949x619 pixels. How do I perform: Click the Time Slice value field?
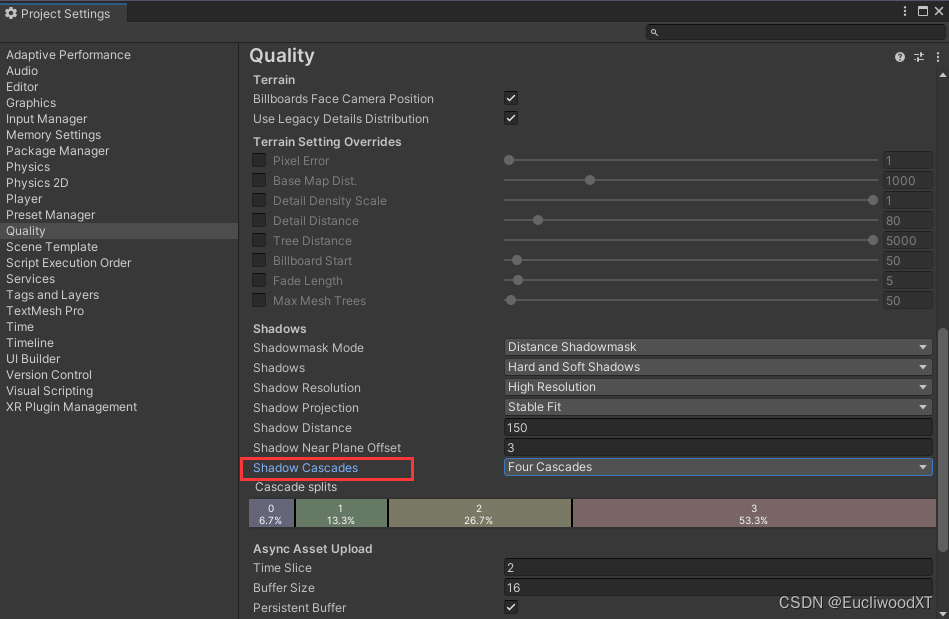tap(718, 568)
